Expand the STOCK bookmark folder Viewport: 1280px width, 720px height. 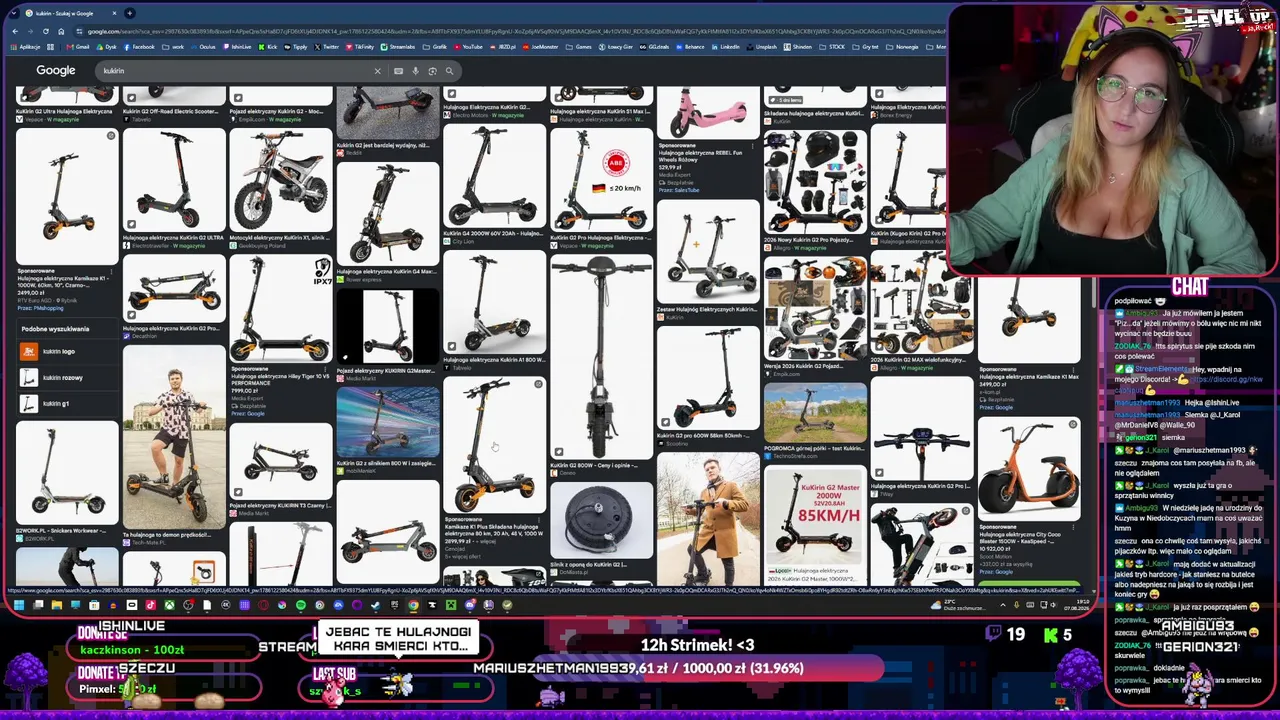point(832,47)
